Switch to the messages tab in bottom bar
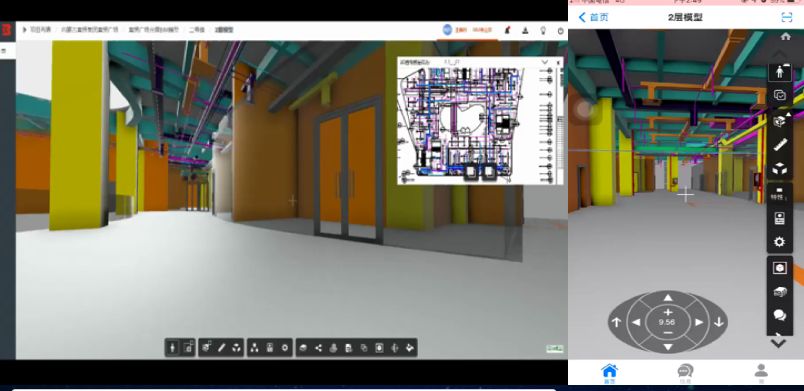804x391 pixels. click(x=685, y=374)
